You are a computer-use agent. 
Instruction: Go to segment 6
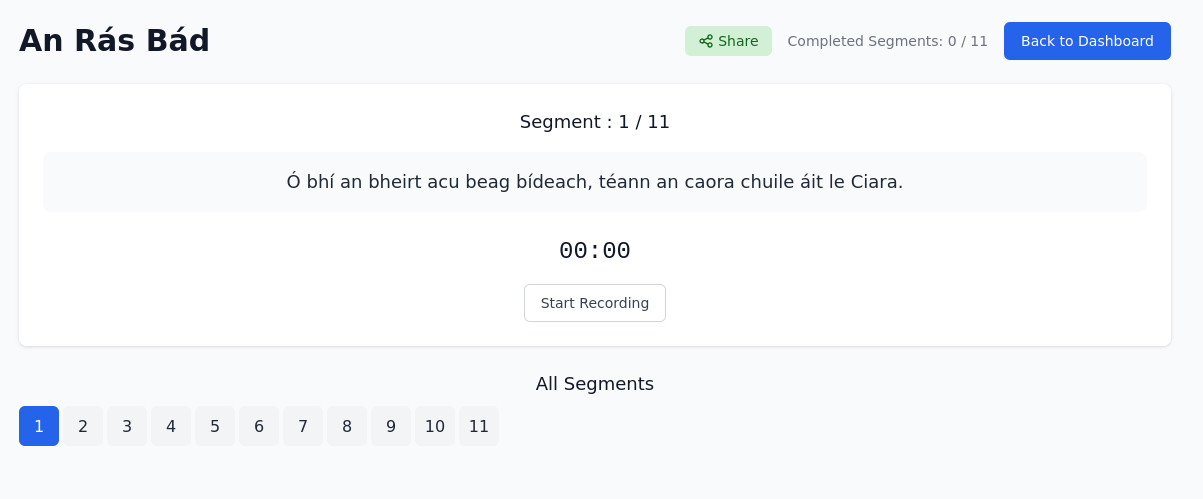pyautogui.click(x=259, y=426)
